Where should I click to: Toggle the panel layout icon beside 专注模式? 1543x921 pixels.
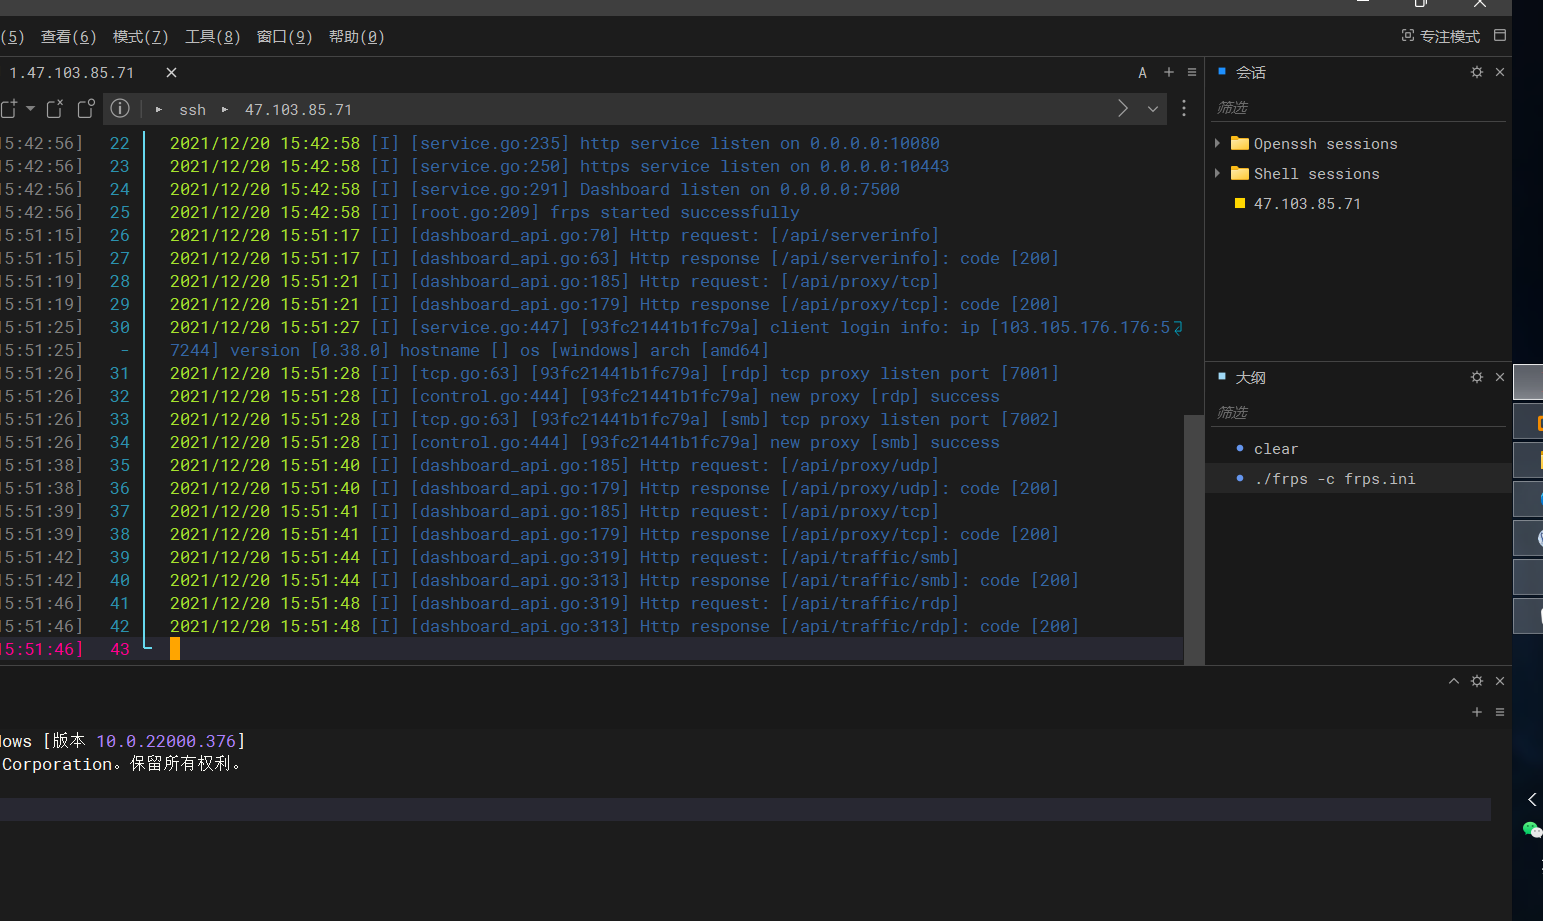[1500, 35]
